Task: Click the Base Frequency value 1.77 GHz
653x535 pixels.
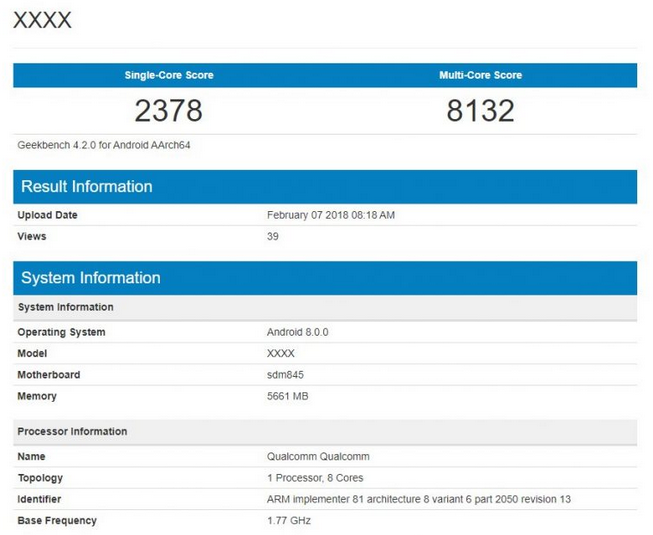Action: coord(289,520)
